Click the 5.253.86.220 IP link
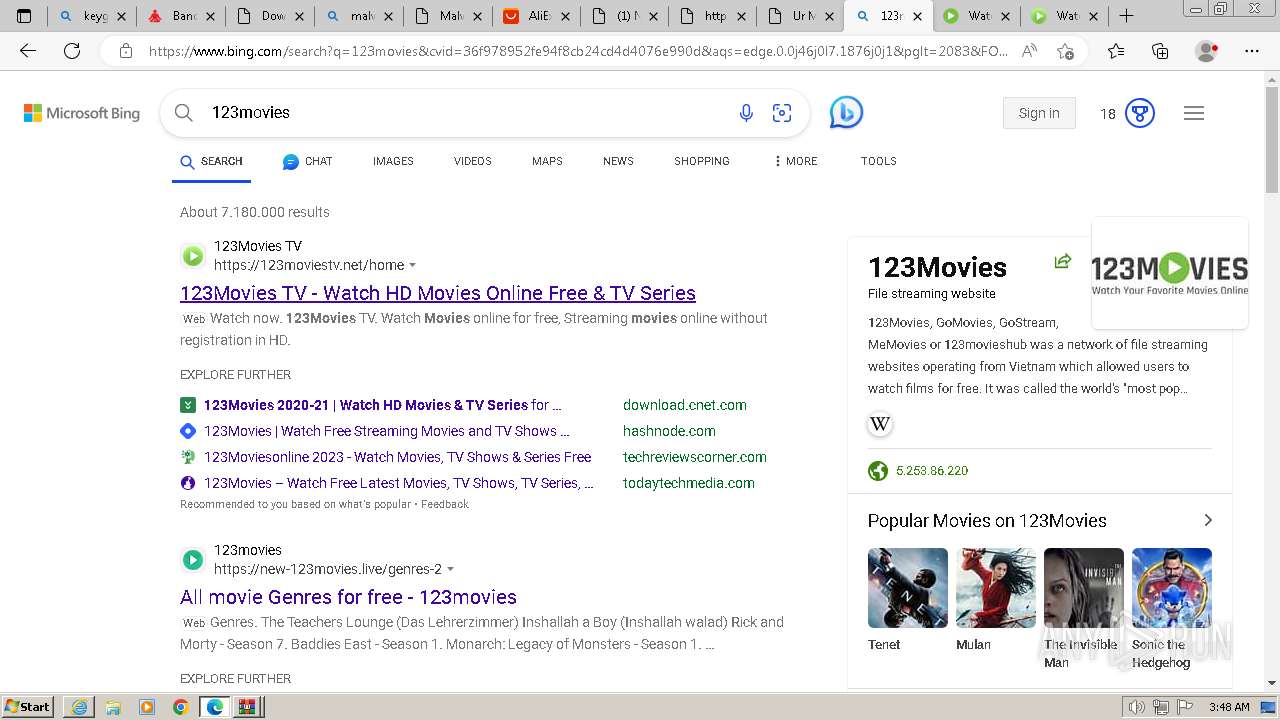 coord(932,471)
